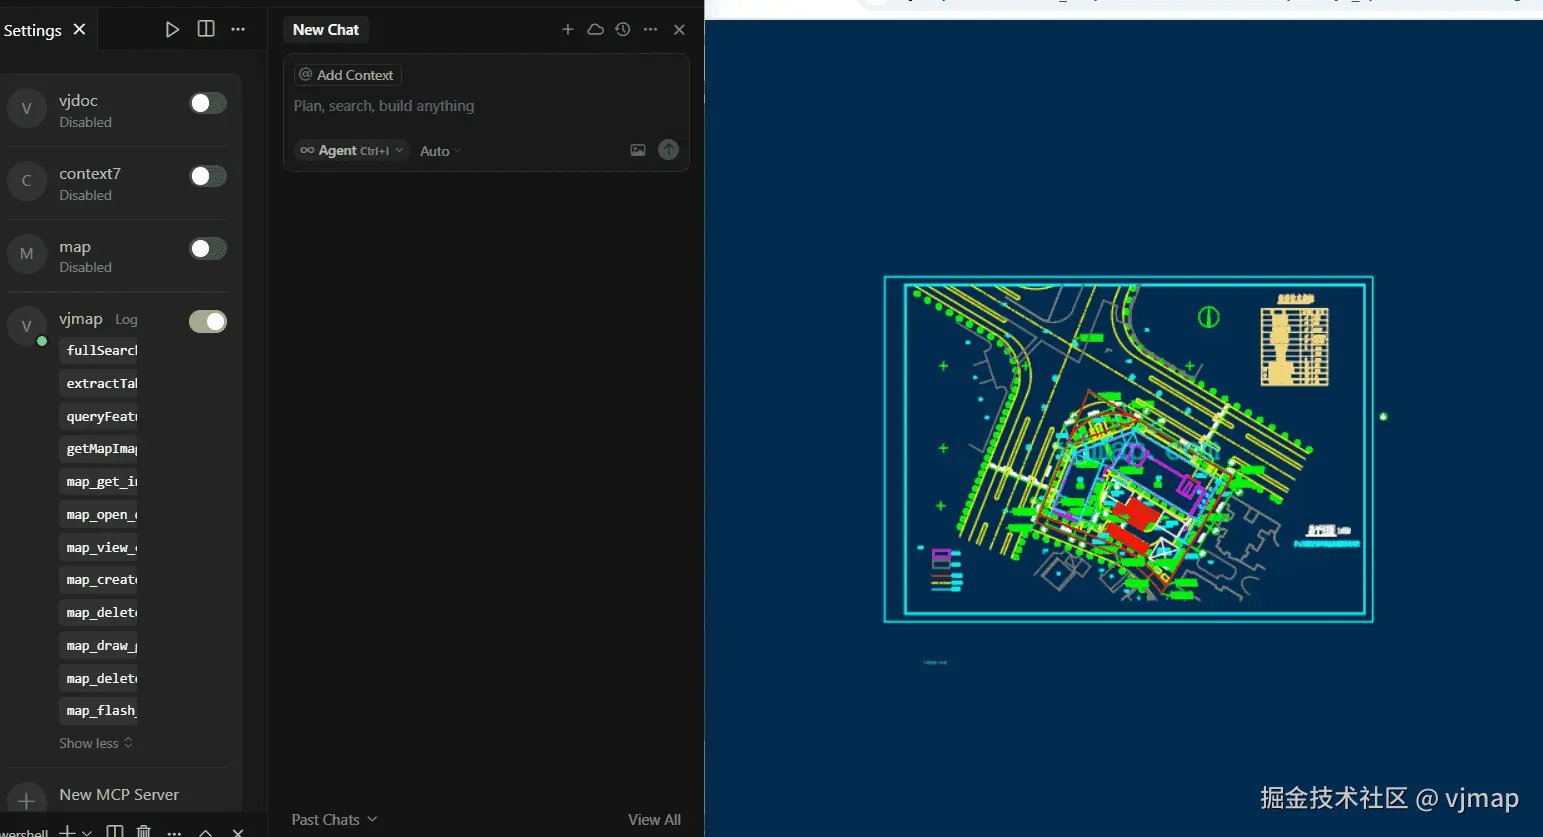Disable the vjmap MCP server
Viewport: 1543px width, 837px height.
pos(207,321)
